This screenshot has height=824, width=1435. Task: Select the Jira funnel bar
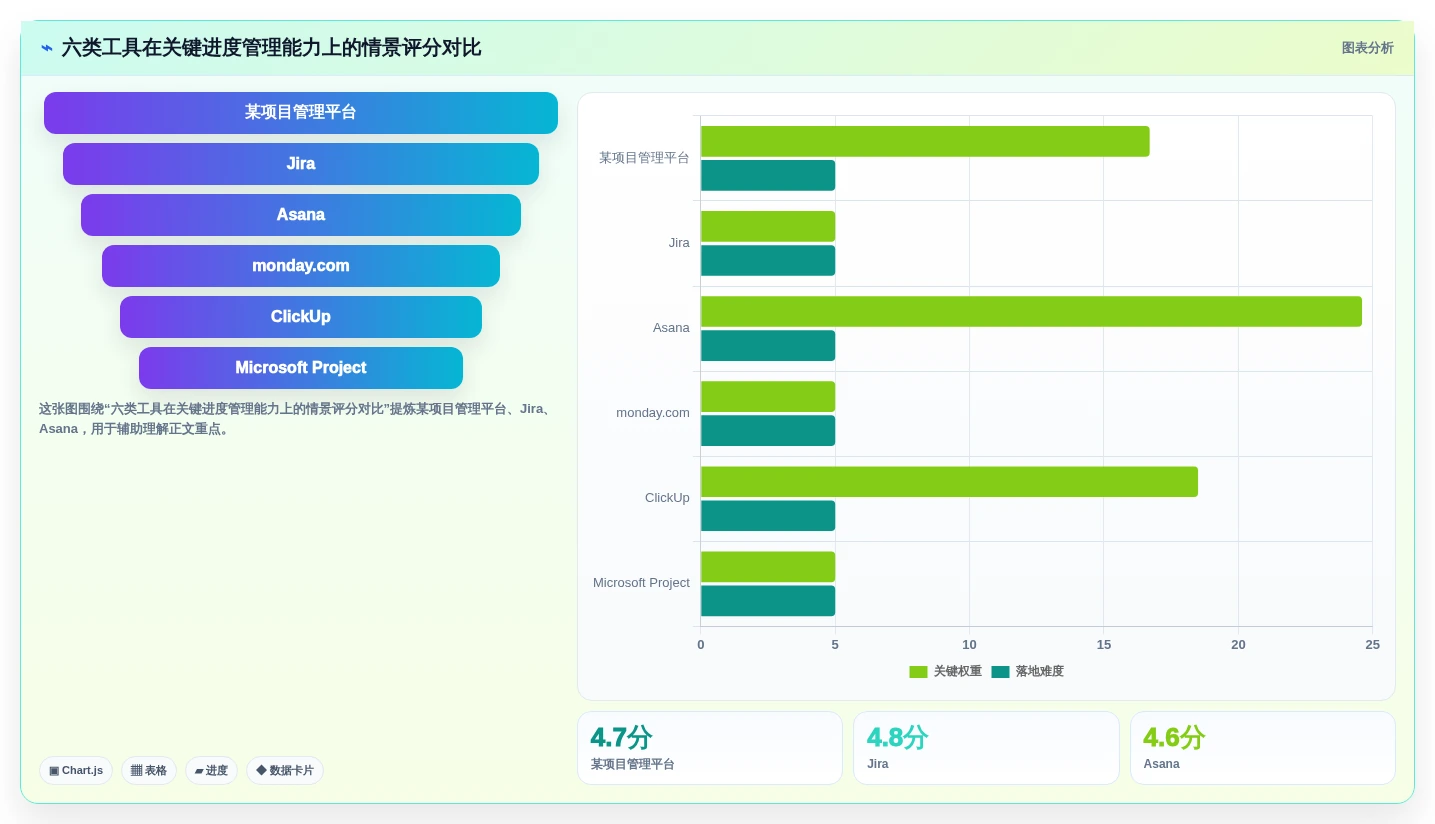click(301, 164)
